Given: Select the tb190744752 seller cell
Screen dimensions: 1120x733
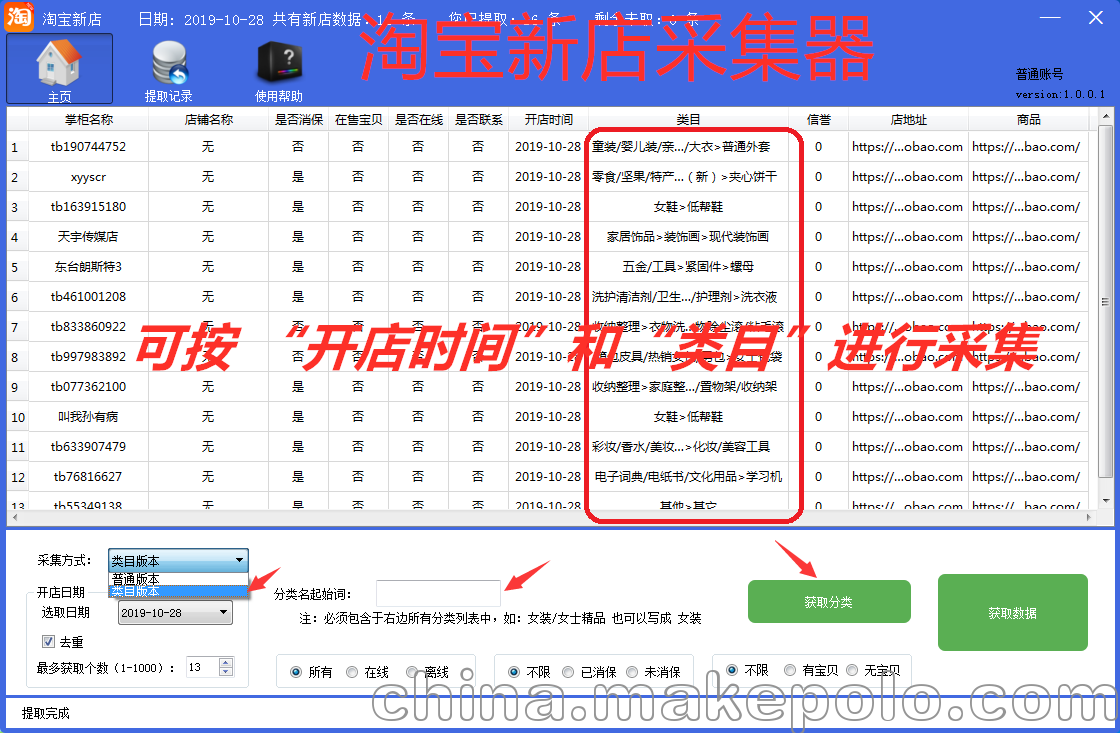Looking at the screenshot, I should point(89,146).
